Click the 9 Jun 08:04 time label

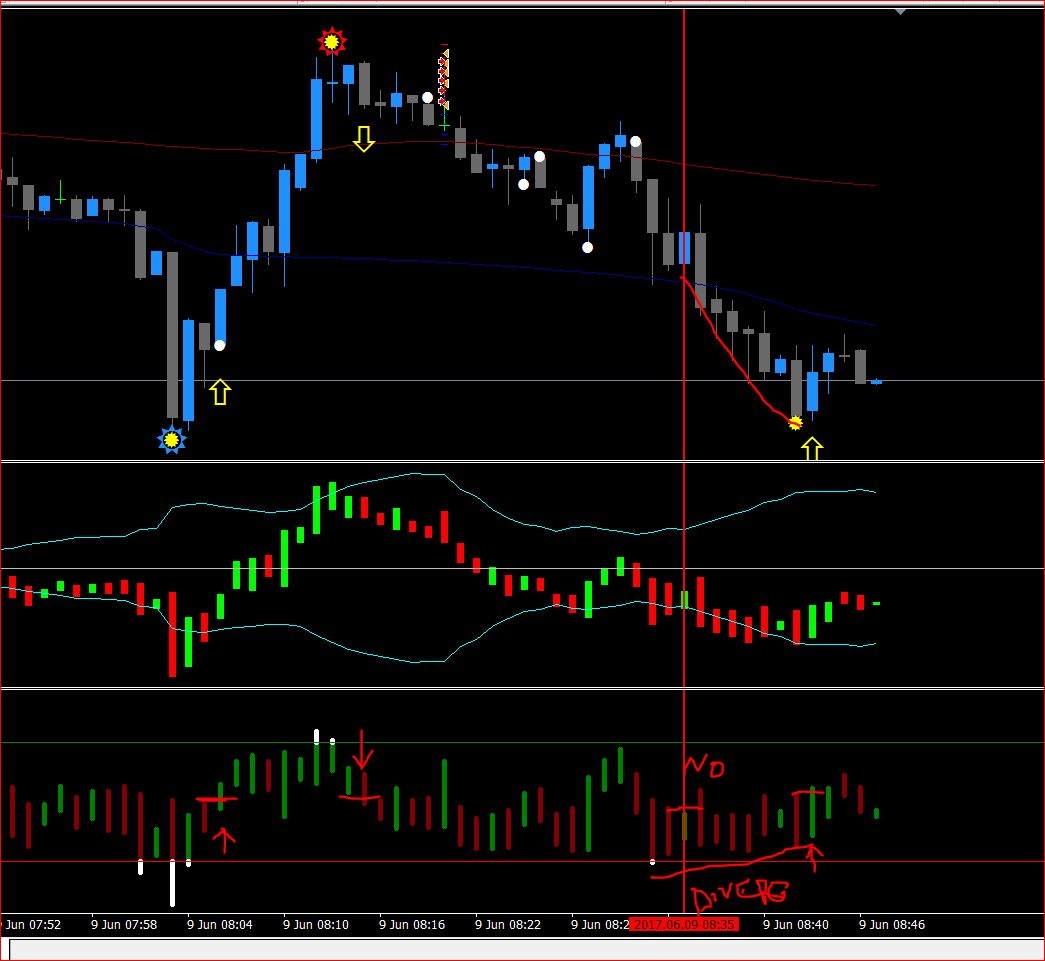coord(220,924)
